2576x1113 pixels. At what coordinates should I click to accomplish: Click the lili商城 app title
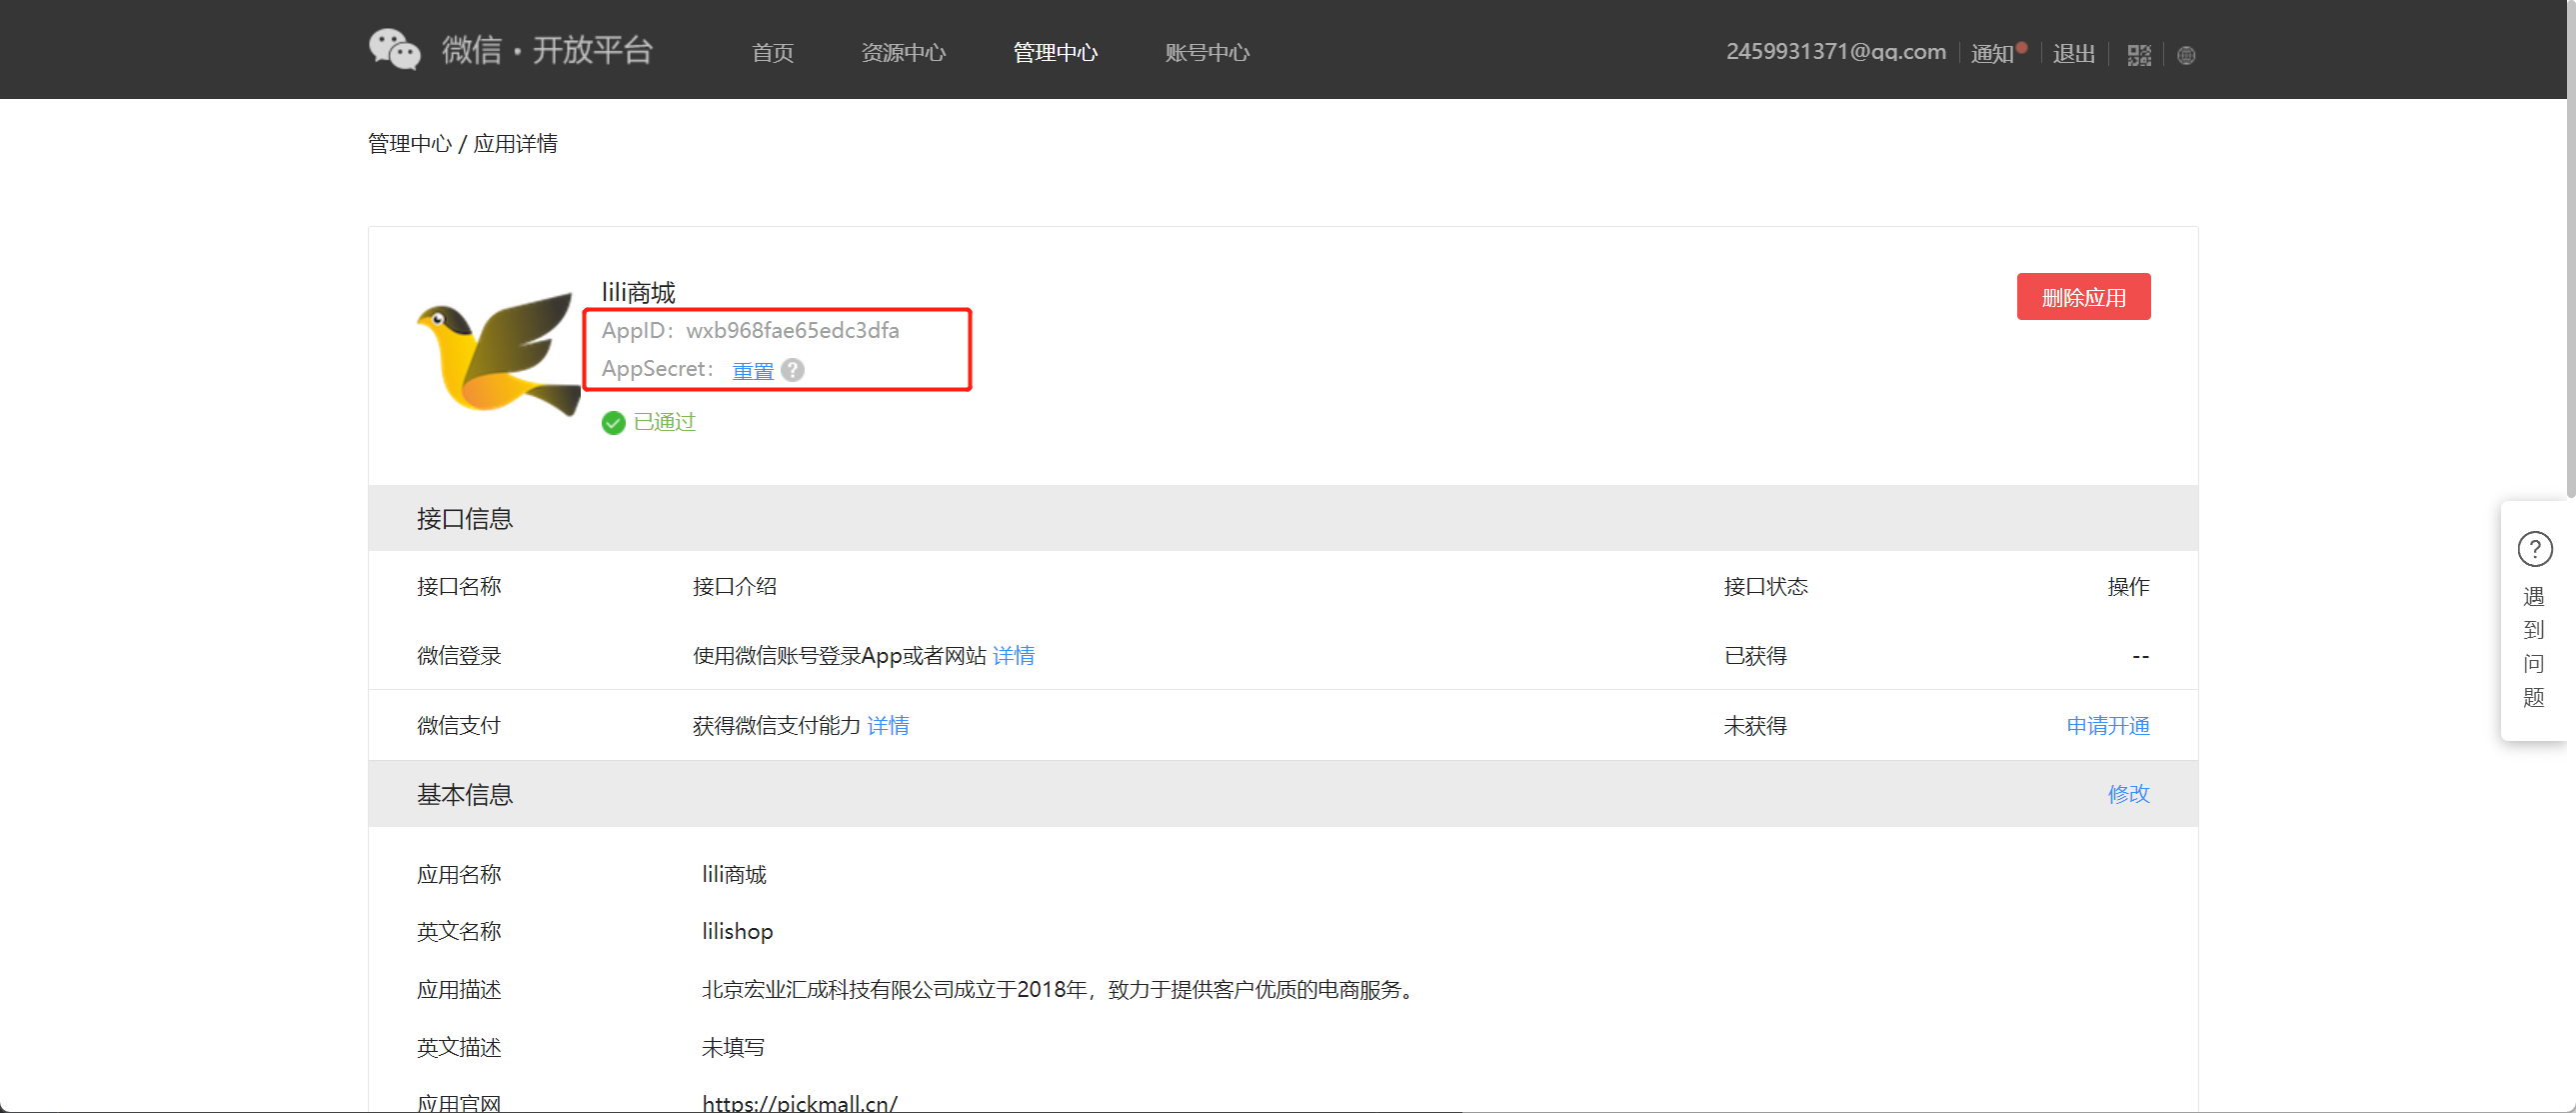pos(638,293)
